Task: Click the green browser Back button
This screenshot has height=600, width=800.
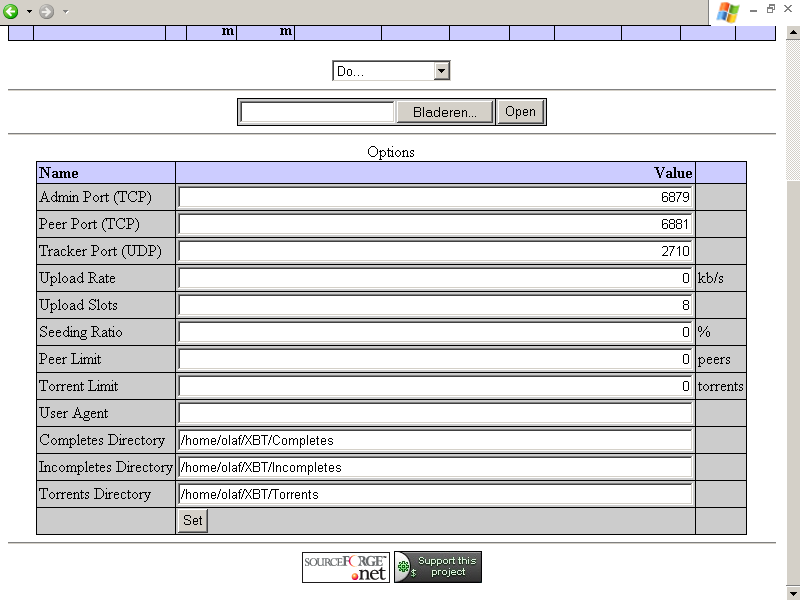Action: [11, 11]
